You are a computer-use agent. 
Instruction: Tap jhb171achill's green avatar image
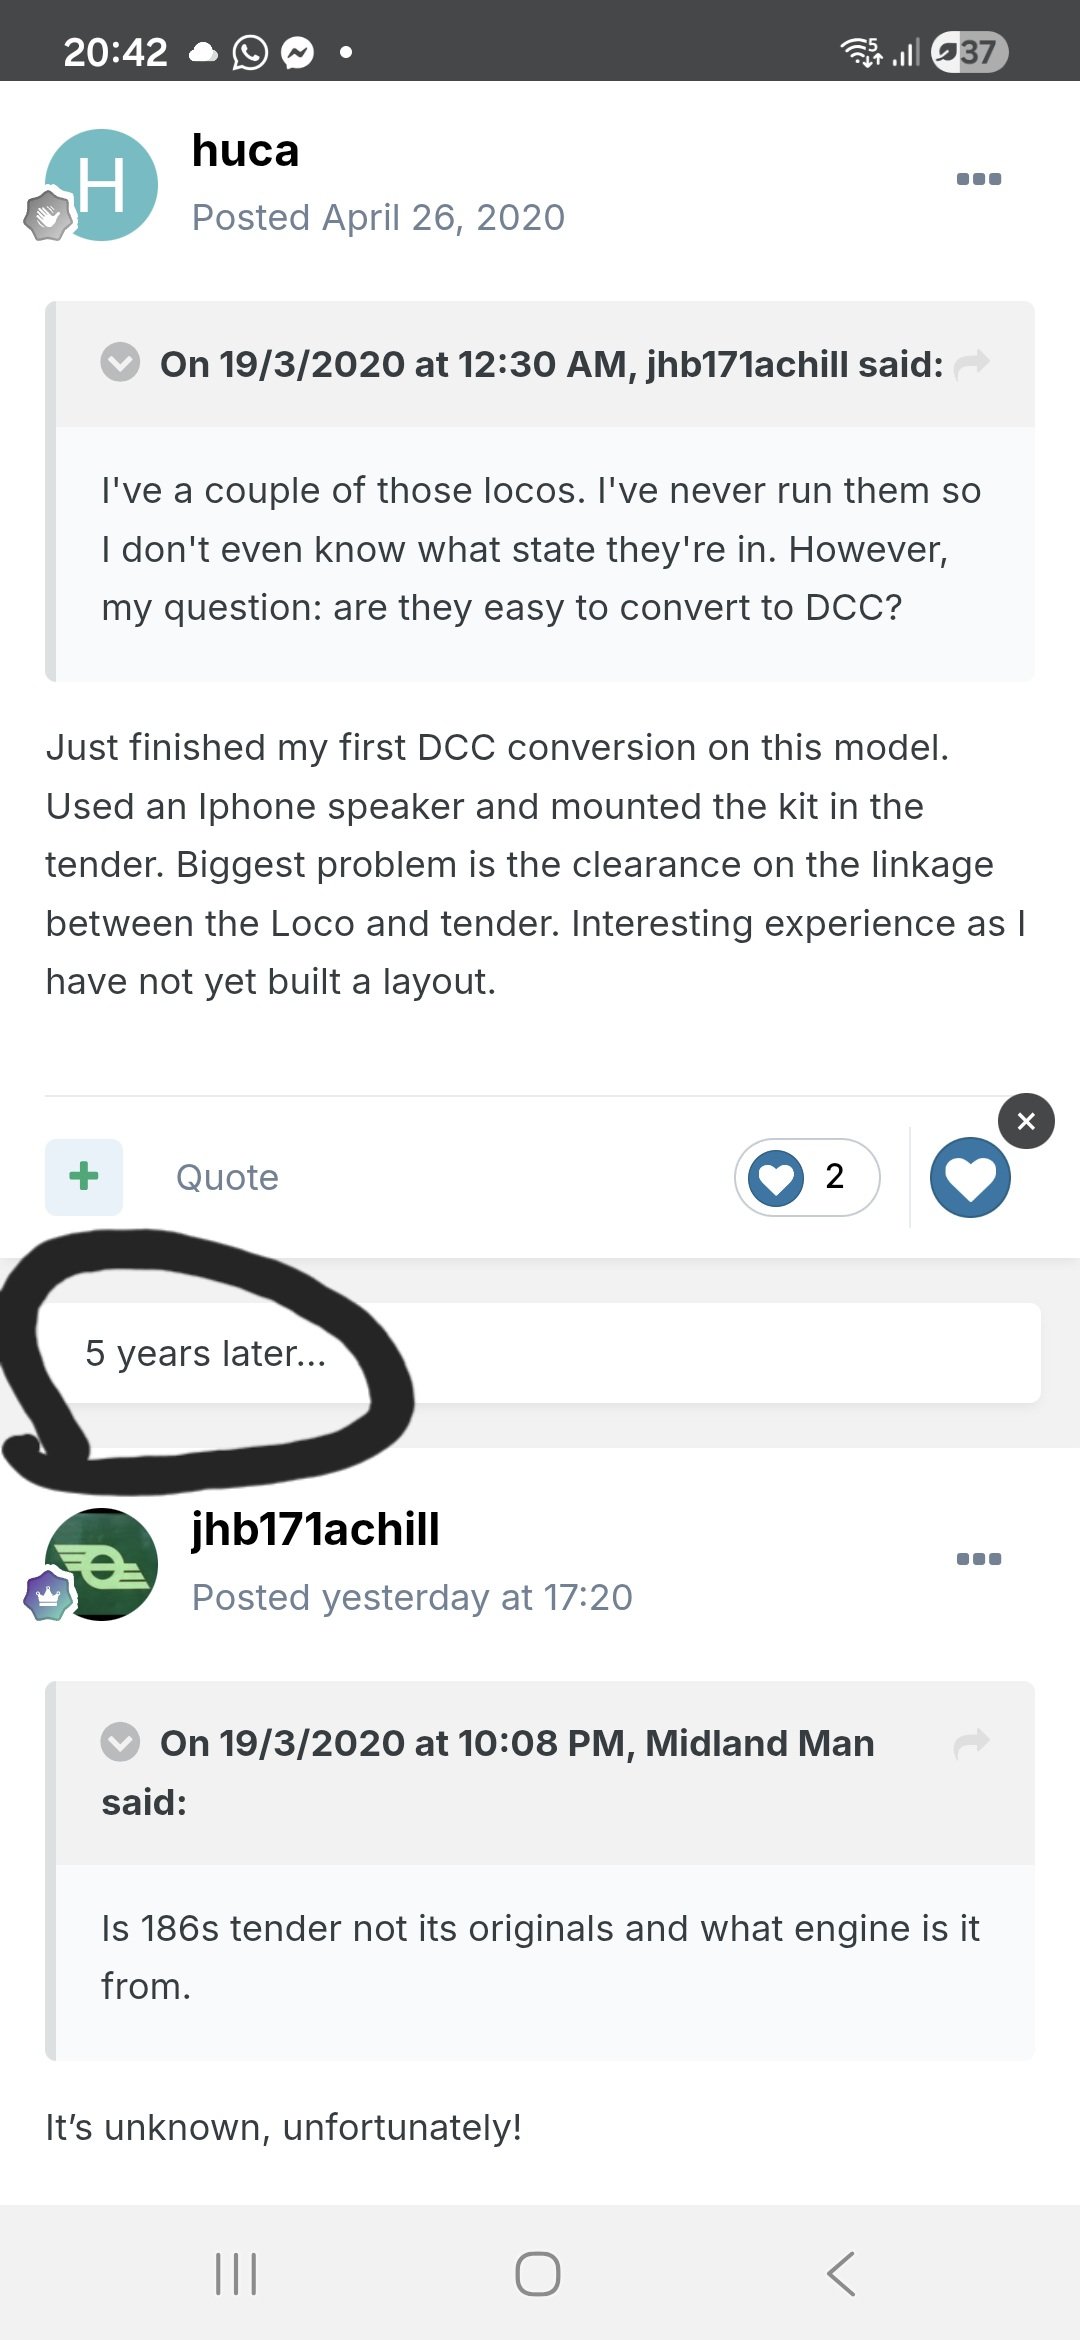click(102, 1564)
